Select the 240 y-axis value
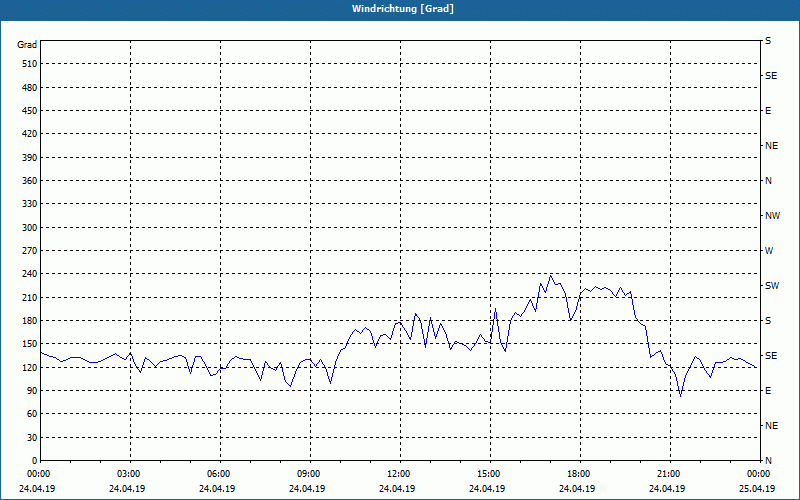This screenshot has width=800, height=500. [x=30, y=274]
